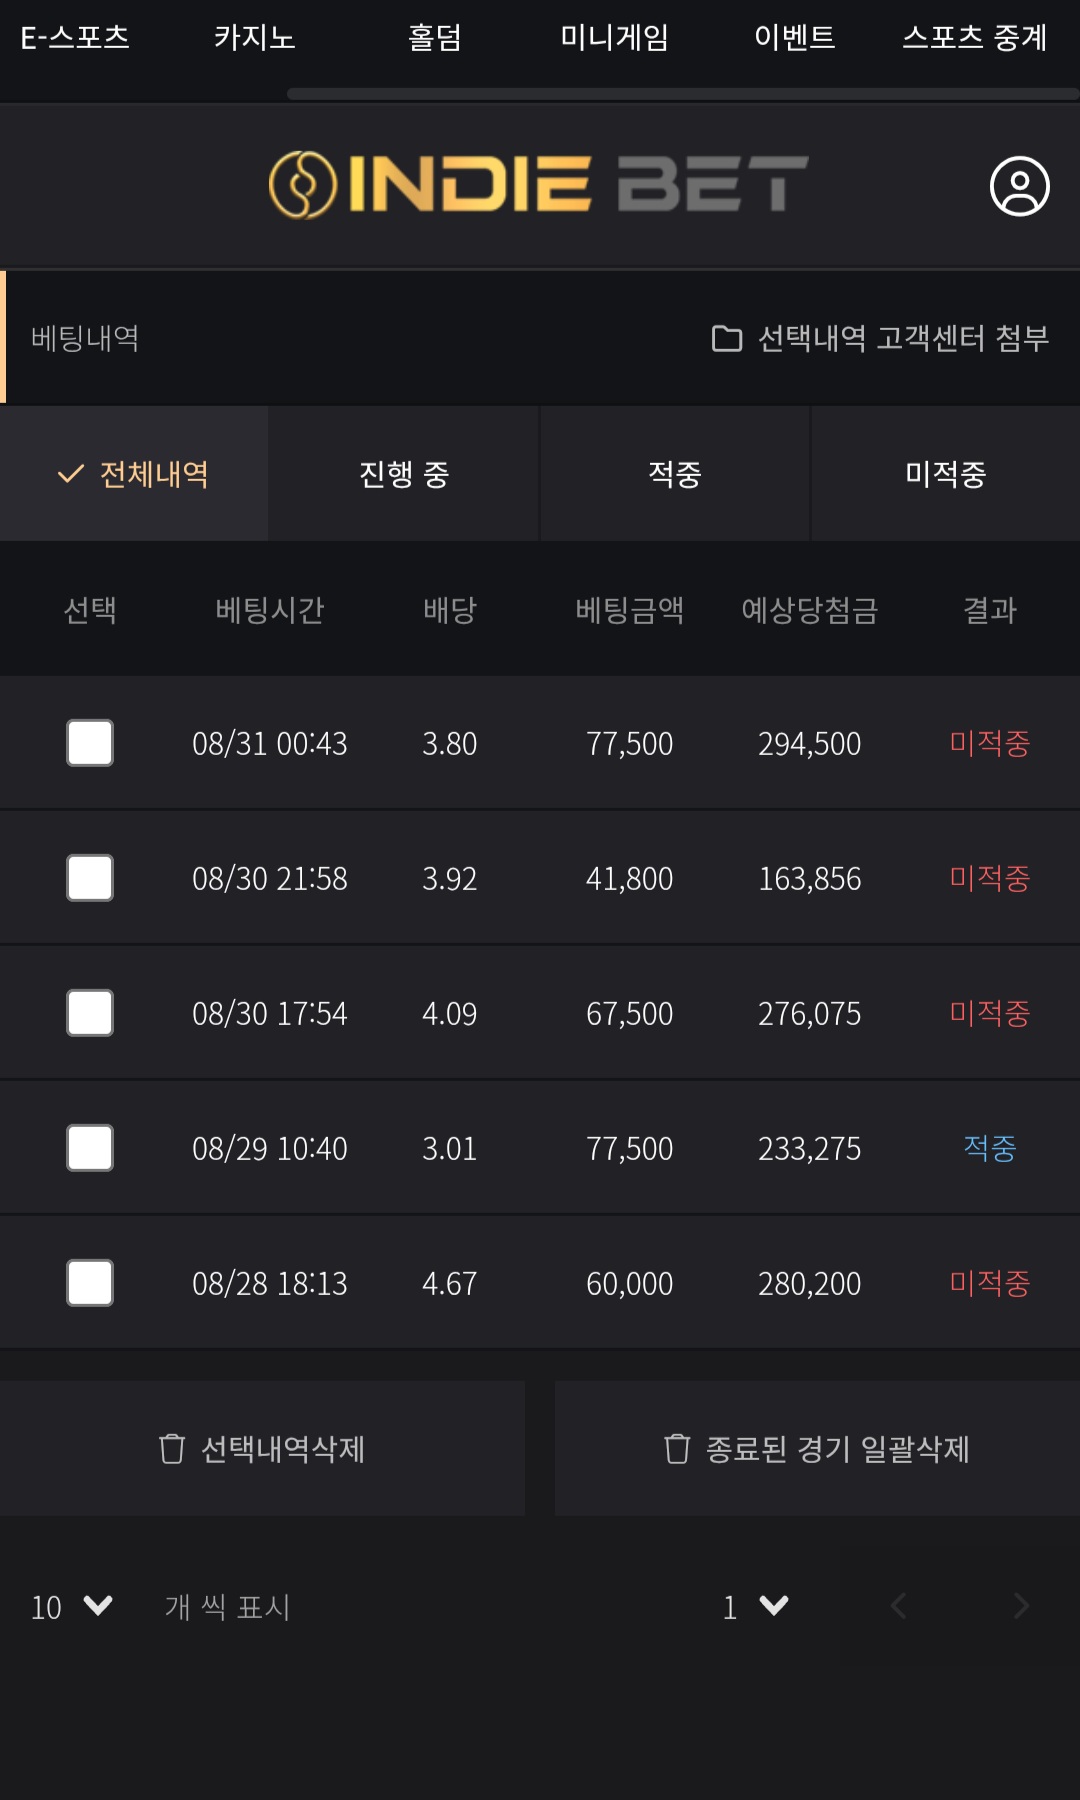
Task: Click the 종료된 경기 일괄삭제 button
Action: [x=817, y=1448]
